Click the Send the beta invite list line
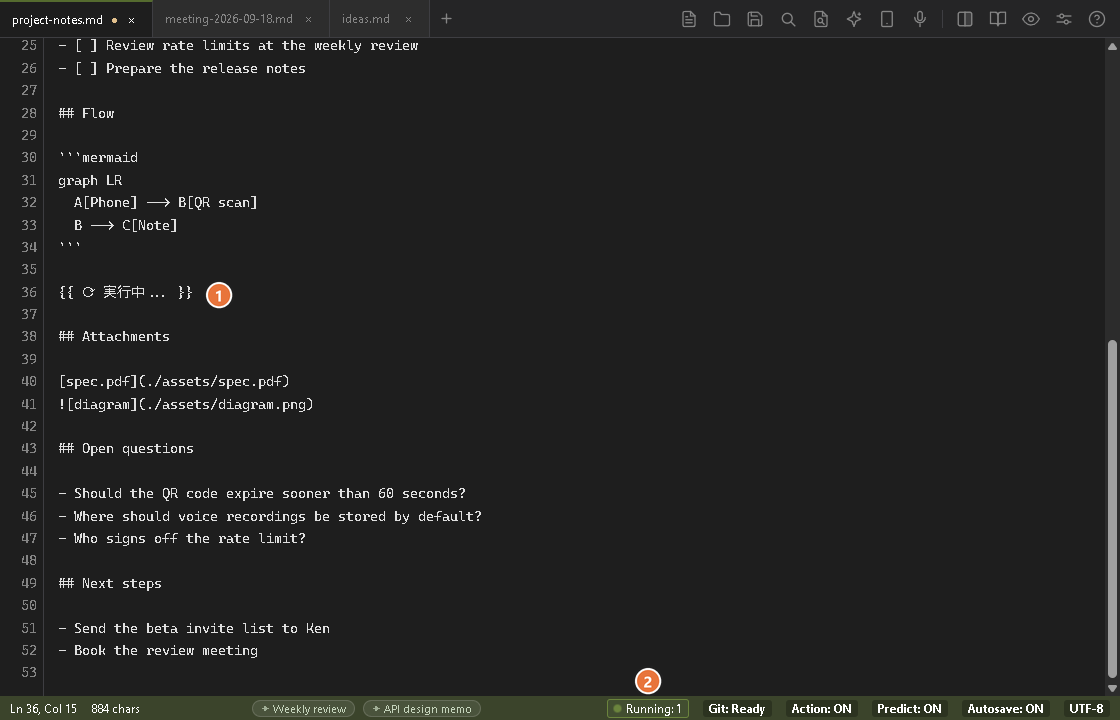This screenshot has width=1120, height=720. pyautogui.click(x=194, y=628)
